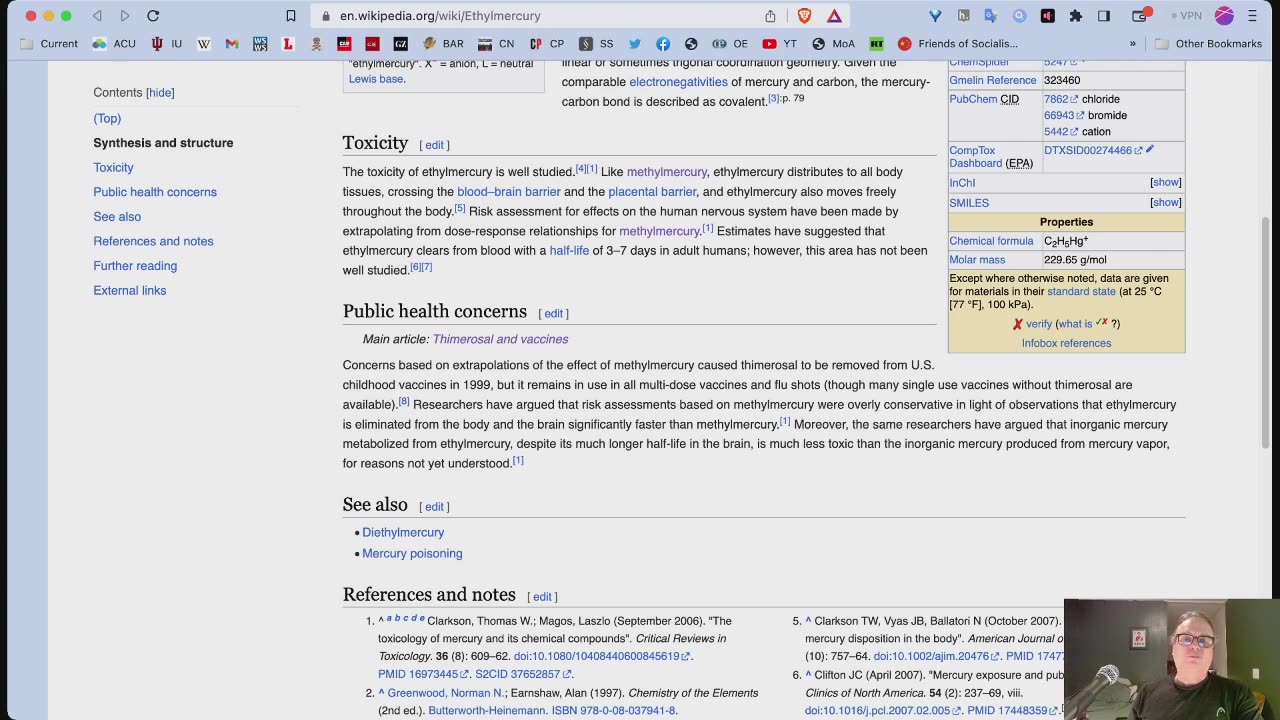Open the Diethylmercury link
The width and height of the screenshot is (1280, 720).
[403, 533]
